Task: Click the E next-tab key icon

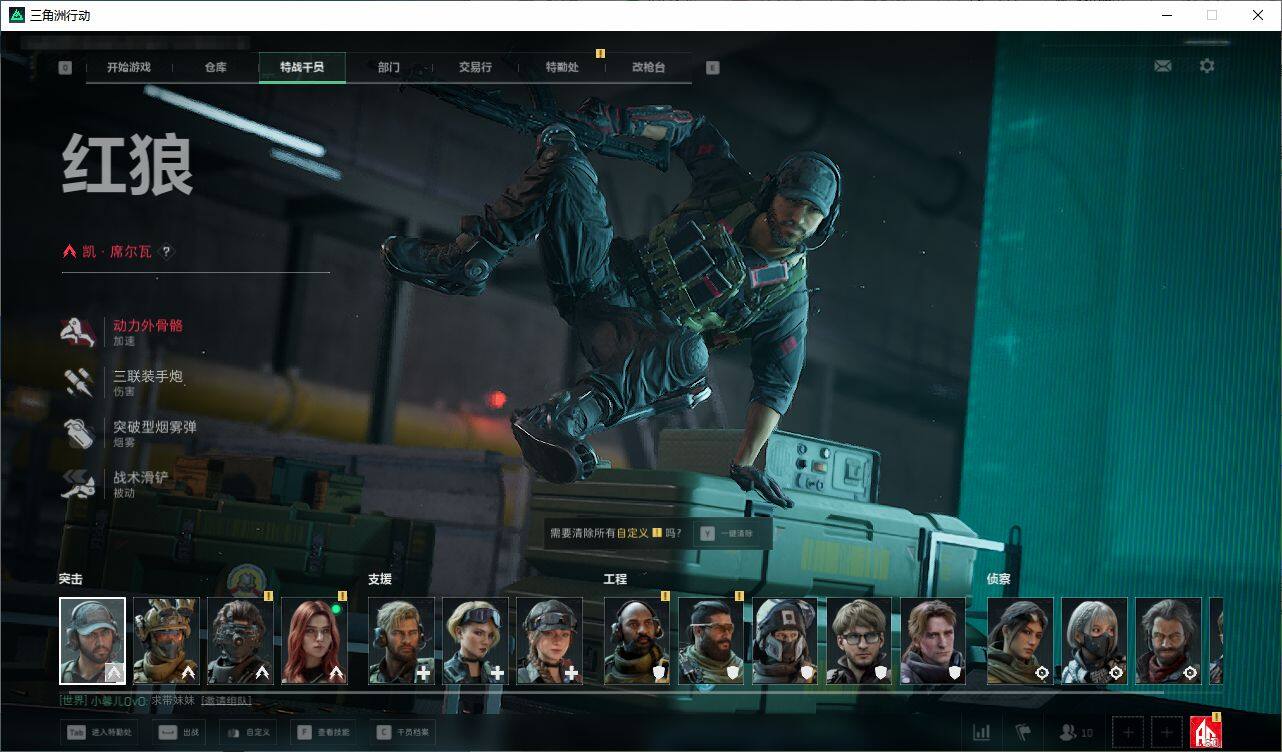Action: 712,68
